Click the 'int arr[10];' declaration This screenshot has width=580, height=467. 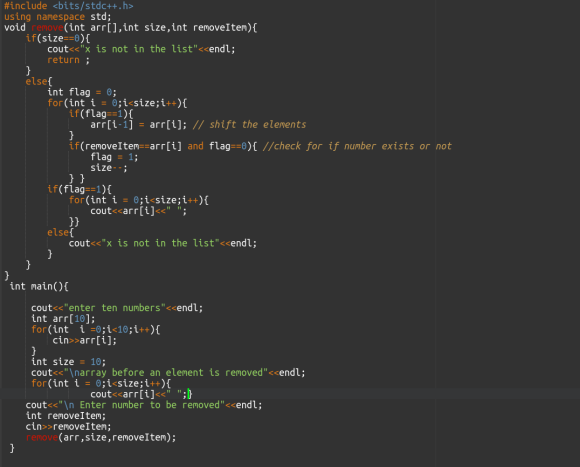63,319
